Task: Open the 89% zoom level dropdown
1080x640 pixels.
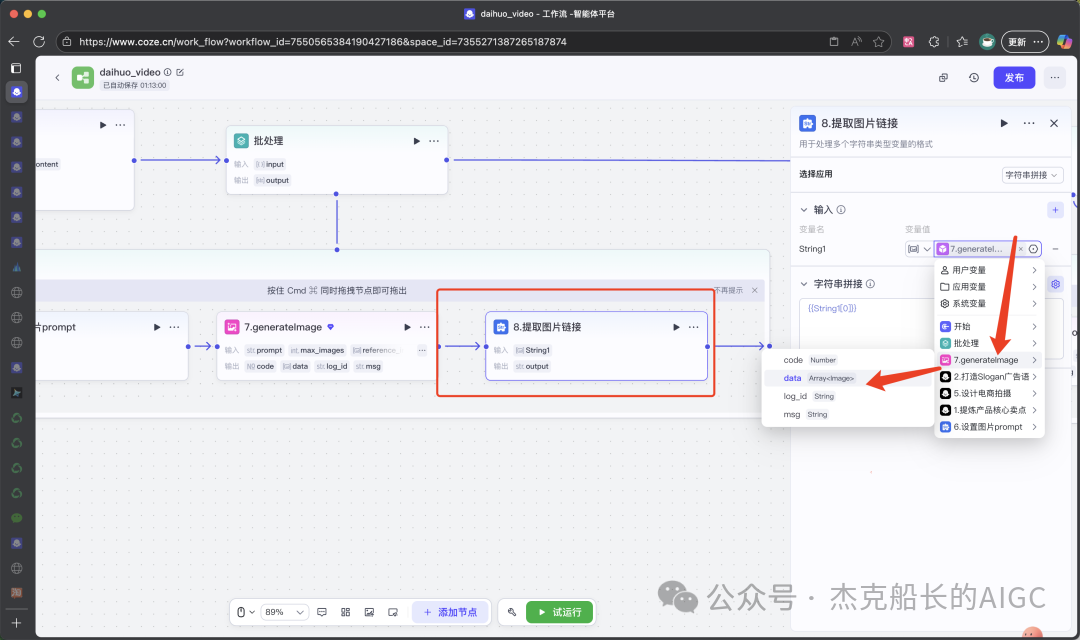Action: (x=284, y=612)
